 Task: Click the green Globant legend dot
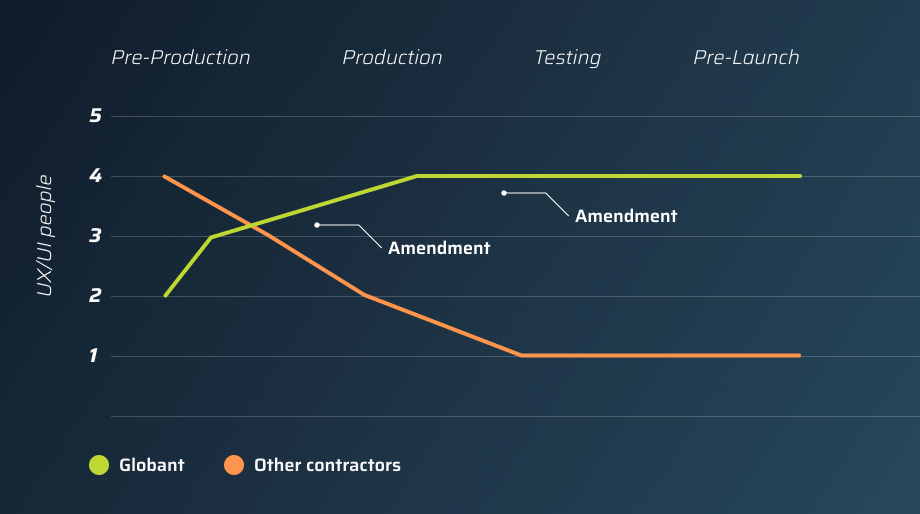pyautogui.click(x=98, y=465)
